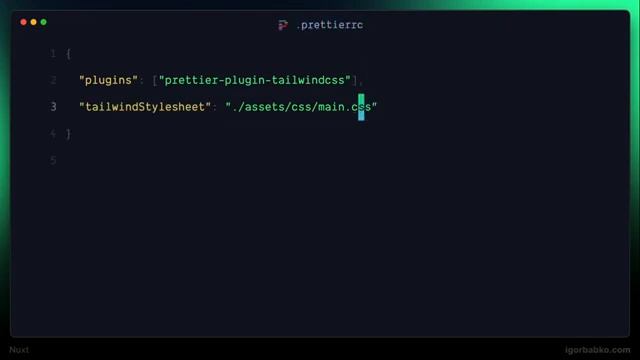The width and height of the screenshot is (640, 360).
Task: Click line number 5 in the gutter
Action: coord(53,160)
